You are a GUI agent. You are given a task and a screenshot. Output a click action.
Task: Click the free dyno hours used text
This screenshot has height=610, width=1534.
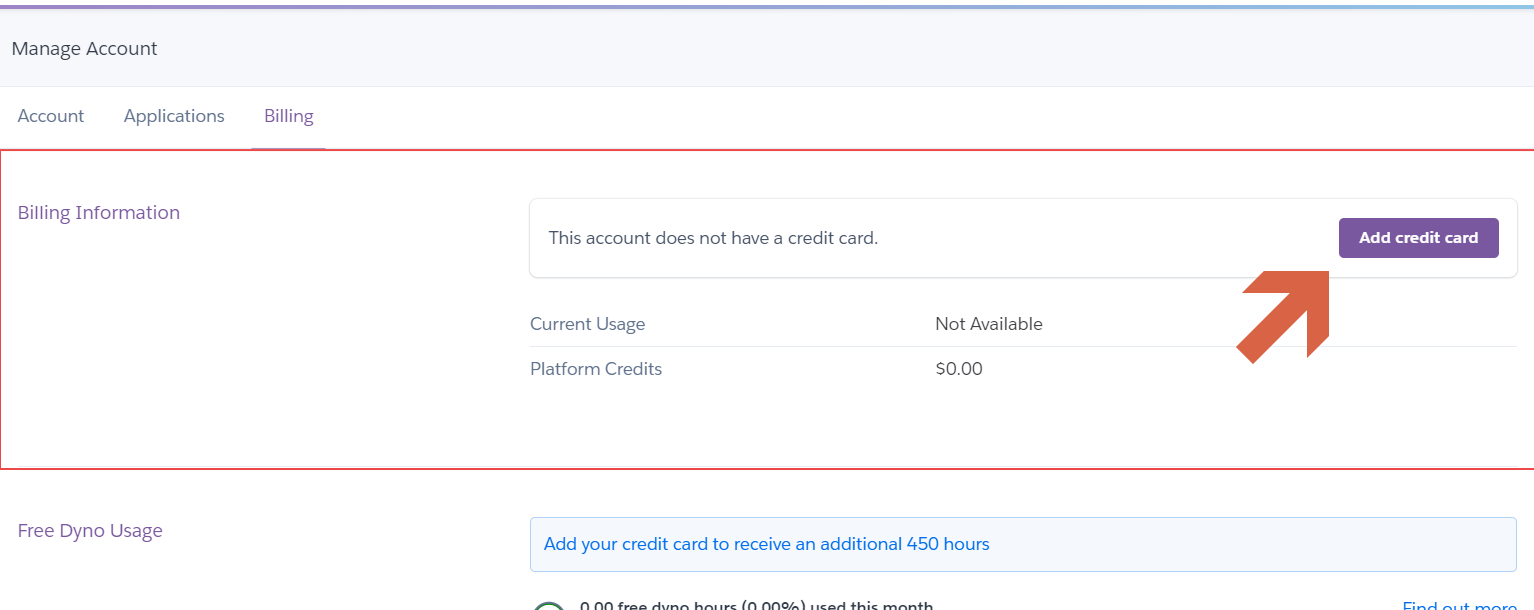click(x=756, y=605)
